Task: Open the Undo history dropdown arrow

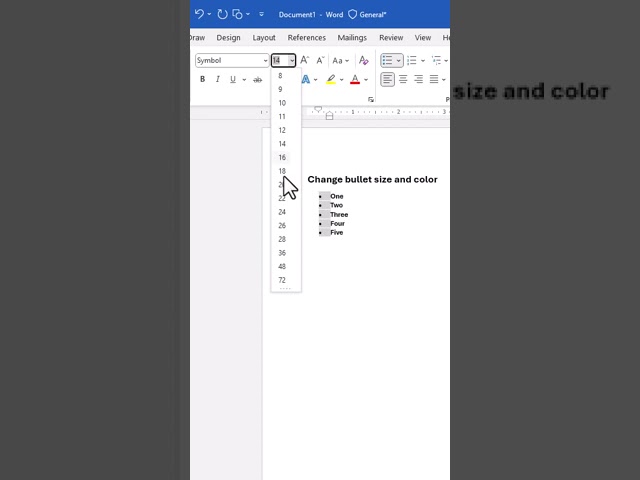Action: 209,14
